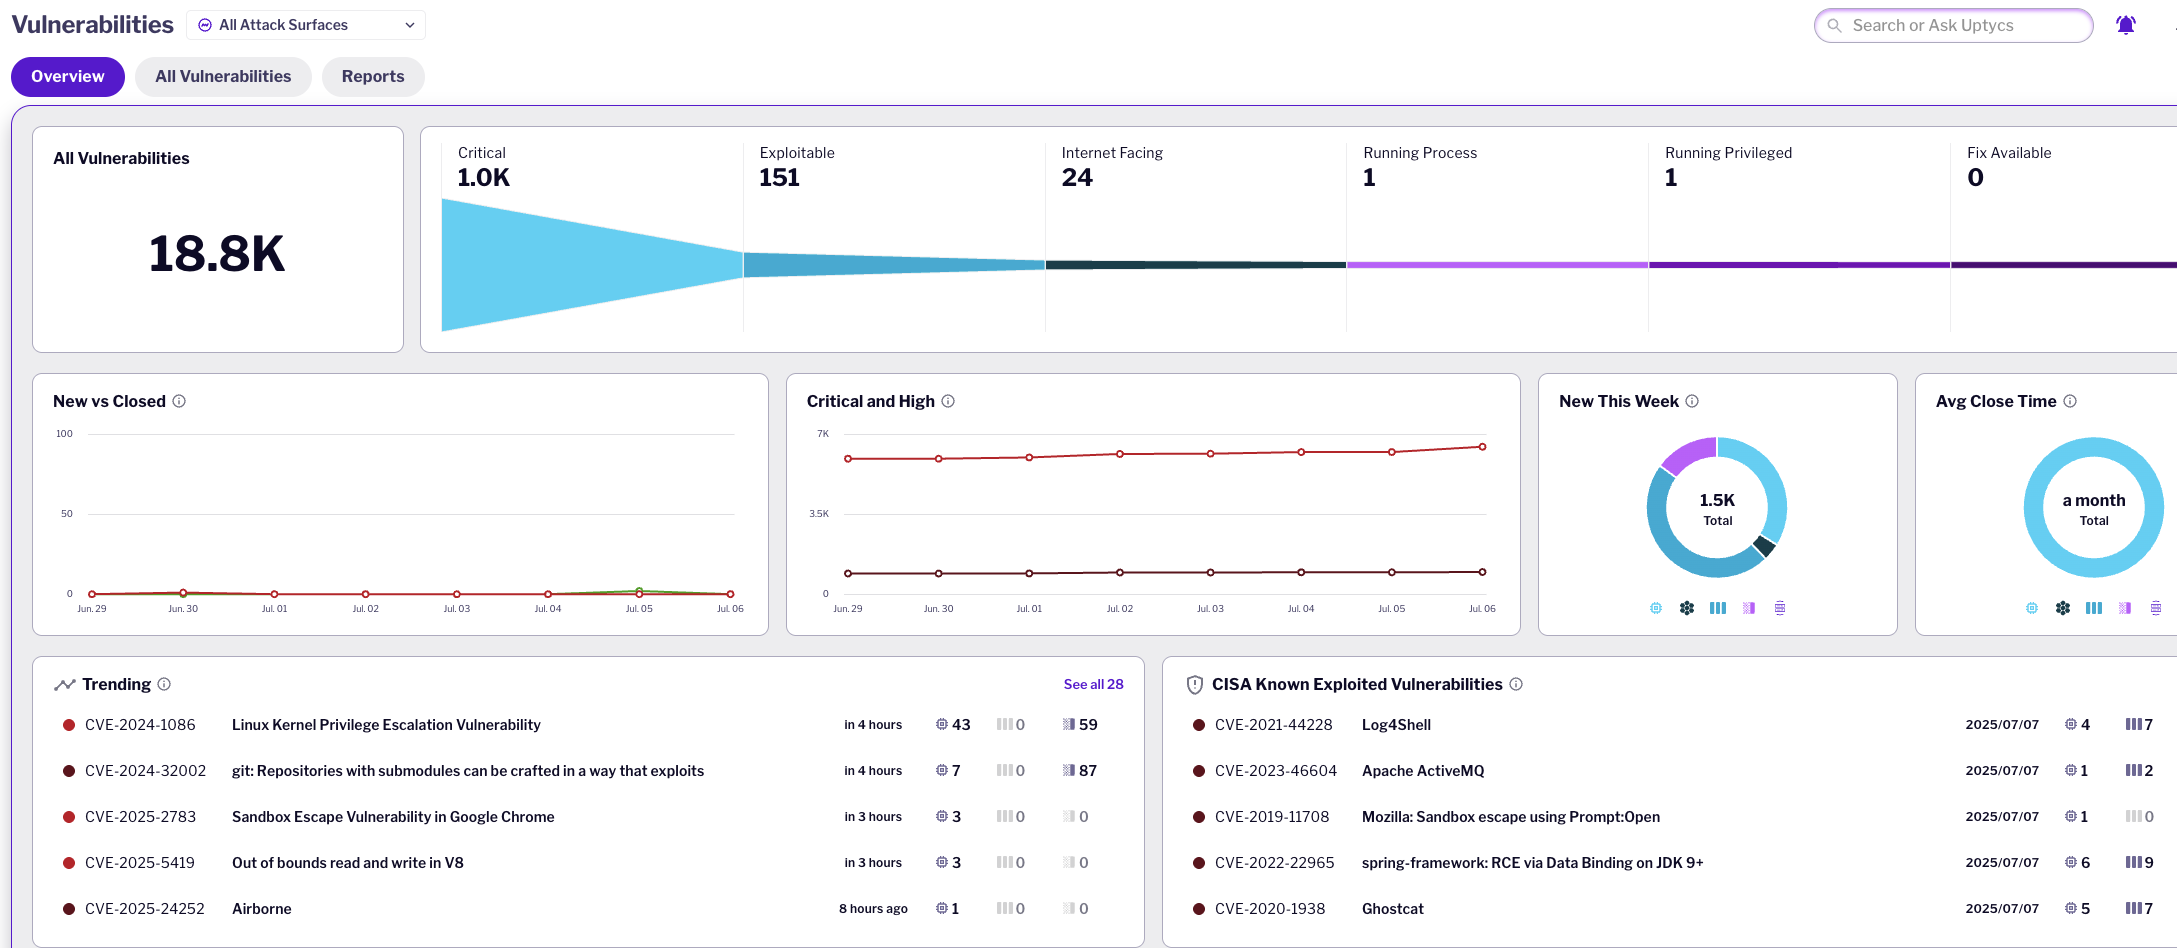Select the Overview tab
The image size is (2177, 948).
(x=67, y=76)
